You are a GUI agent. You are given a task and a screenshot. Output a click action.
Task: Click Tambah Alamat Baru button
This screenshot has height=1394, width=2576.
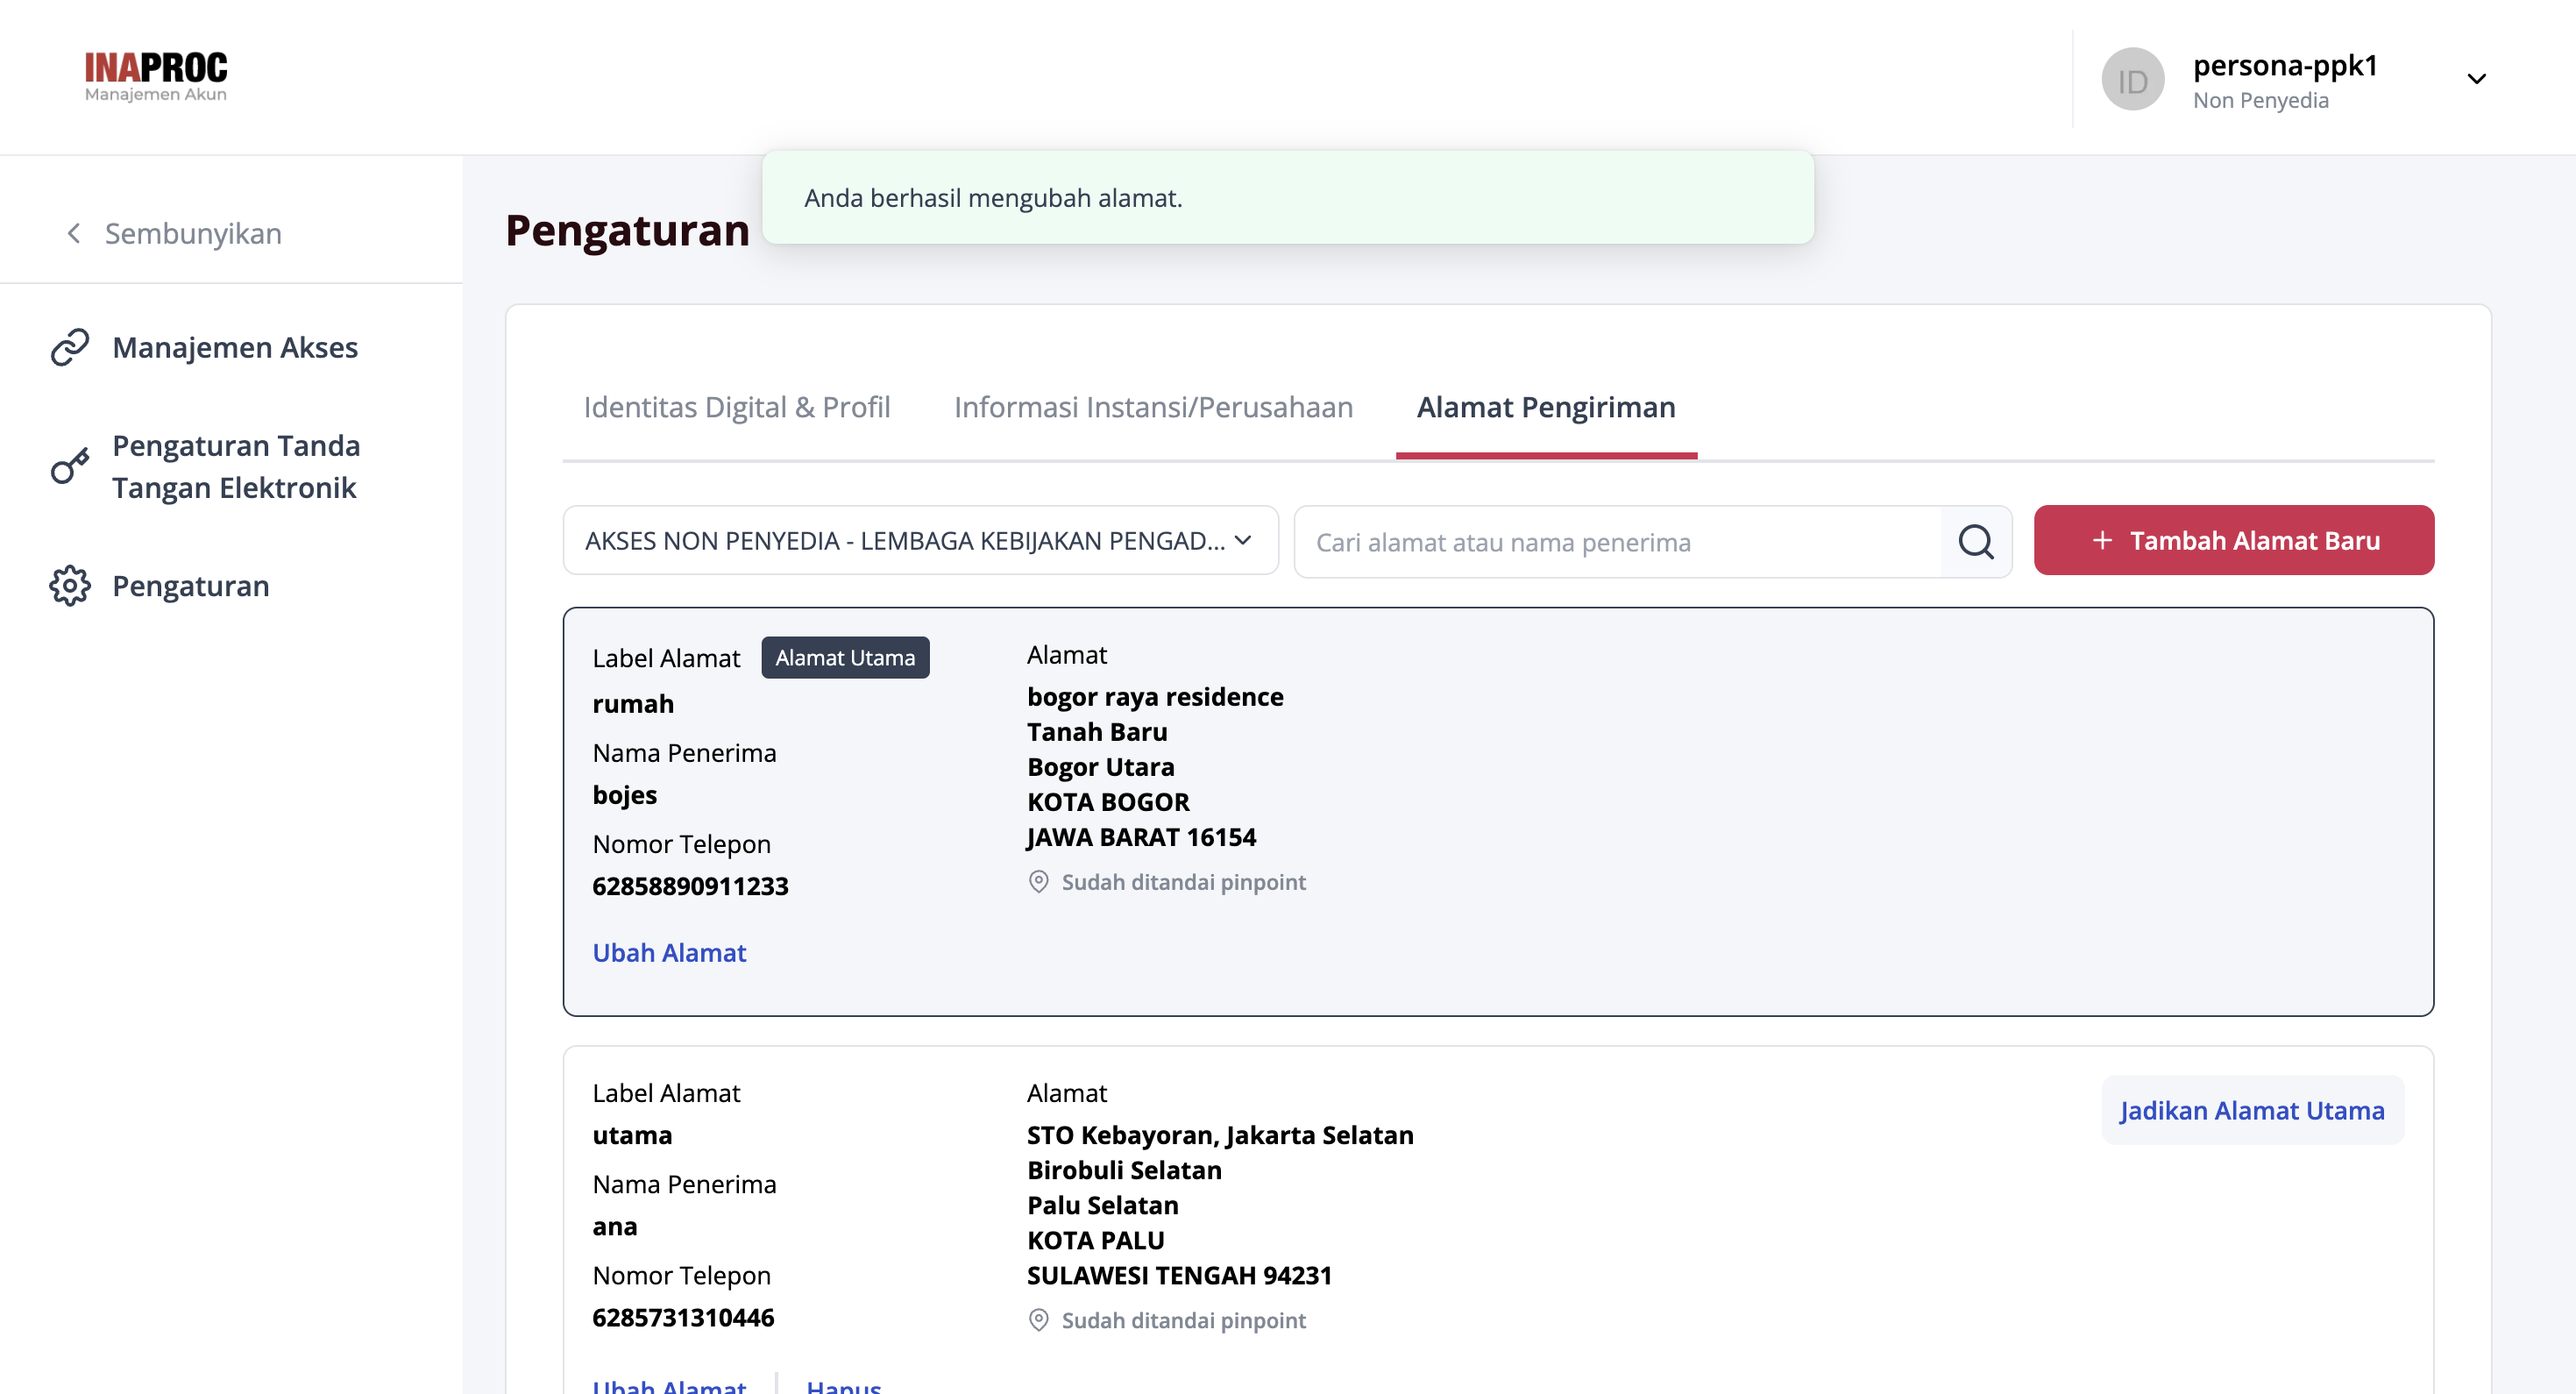click(x=2234, y=541)
